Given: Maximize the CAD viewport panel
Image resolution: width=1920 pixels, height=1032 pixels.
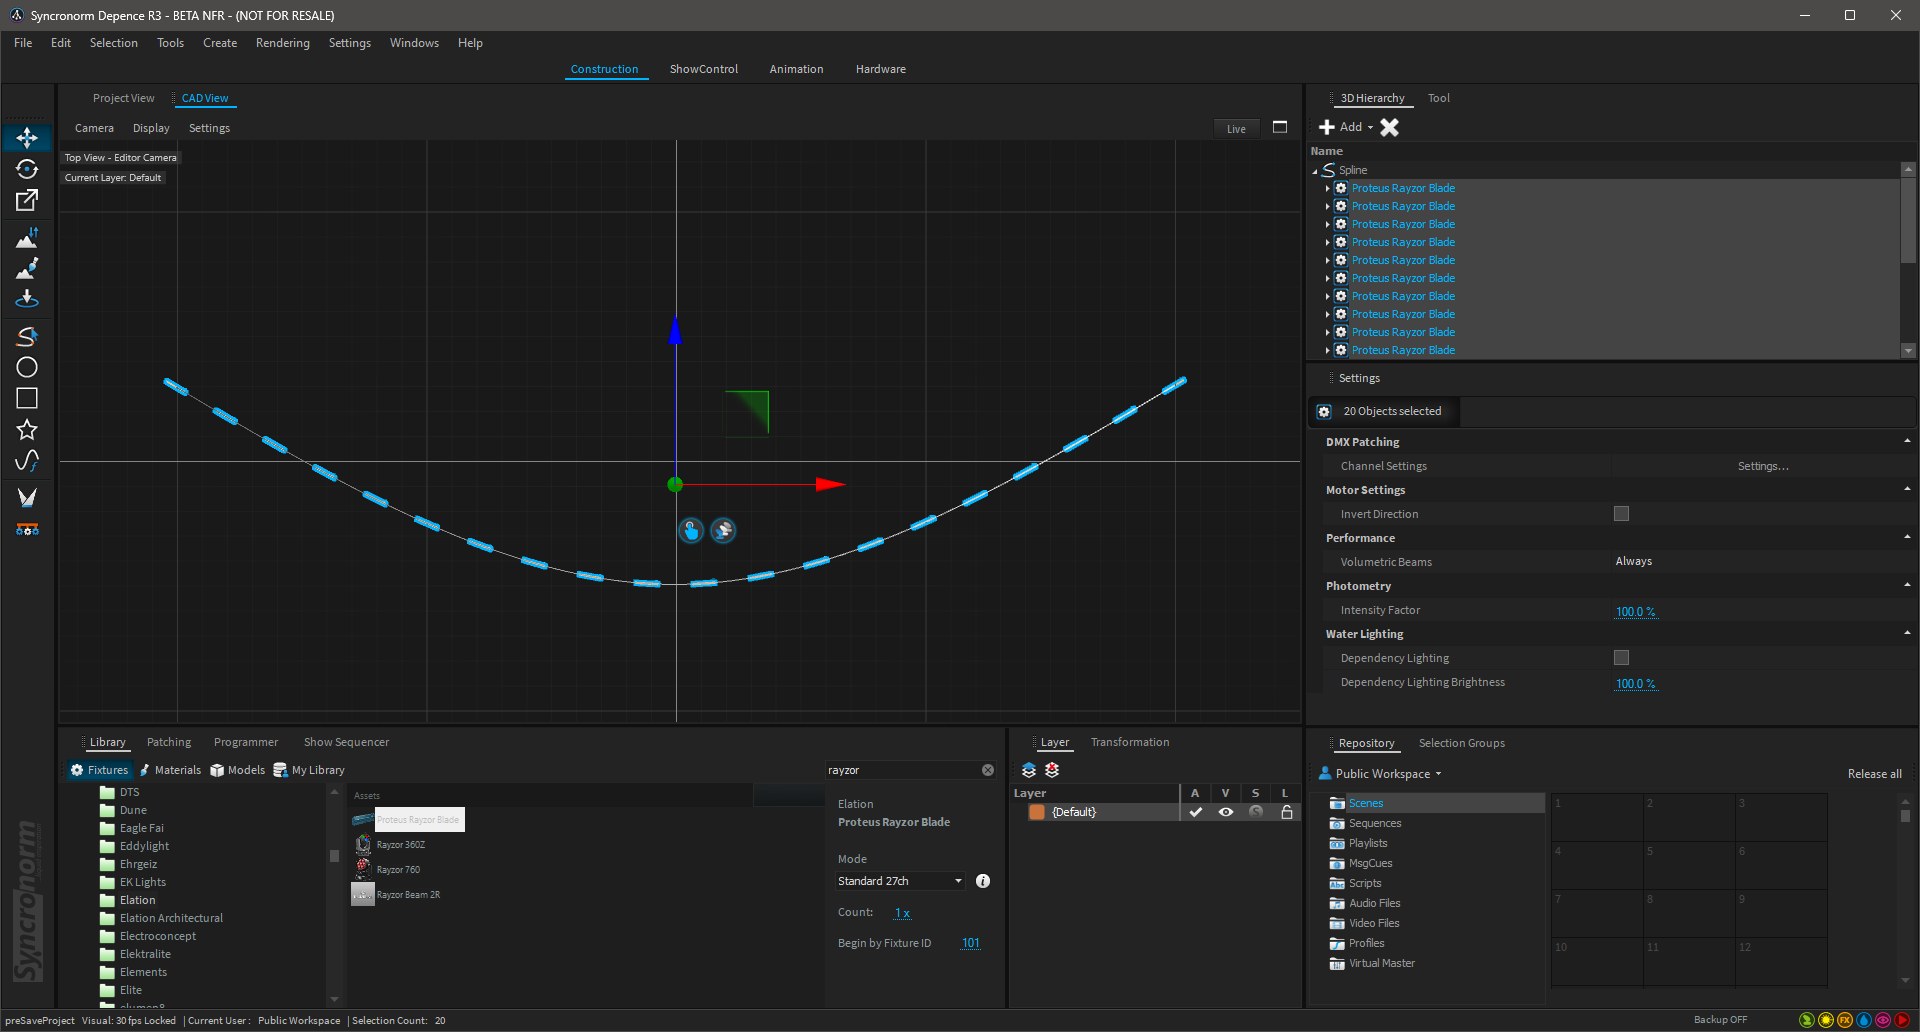Looking at the screenshot, I should click(1280, 127).
